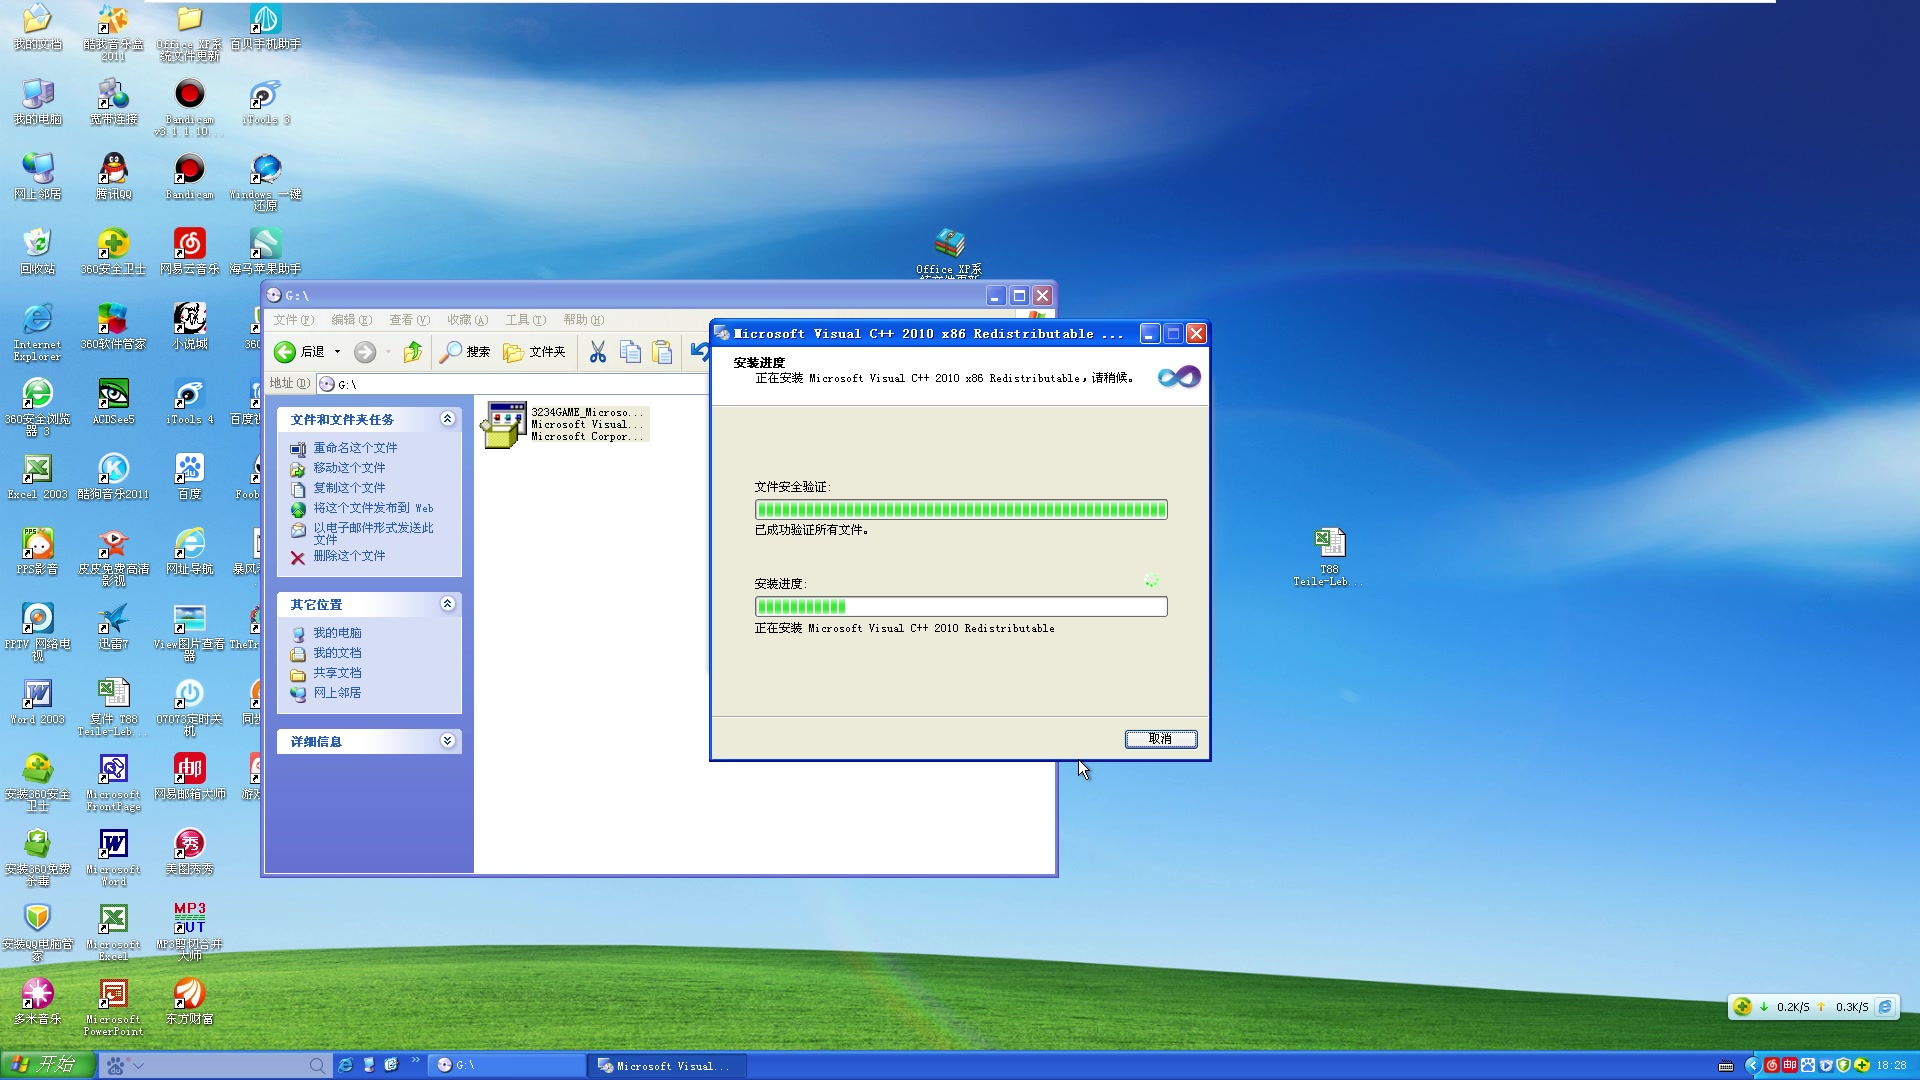Screen dimensions: 1920x1080
Task: Open 我的电脑 under 其它位置
Action: click(x=337, y=633)
